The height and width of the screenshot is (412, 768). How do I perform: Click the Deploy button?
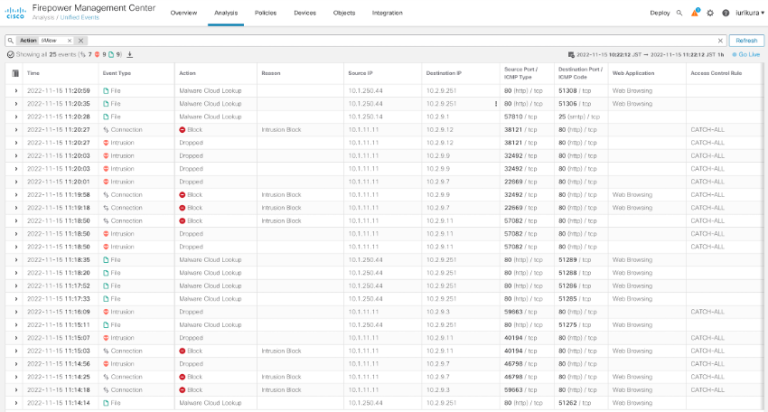click(660, 13)
